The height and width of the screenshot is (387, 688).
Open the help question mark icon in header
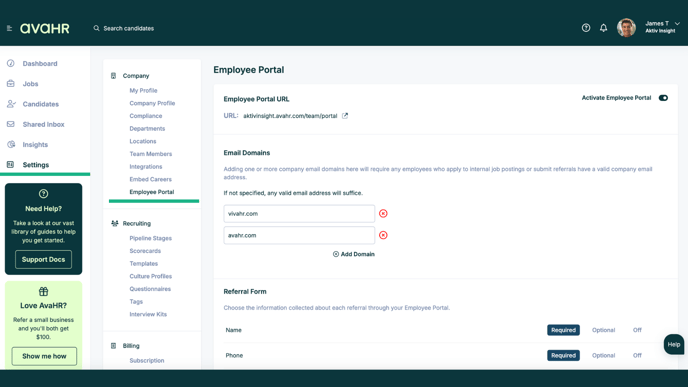586,28
